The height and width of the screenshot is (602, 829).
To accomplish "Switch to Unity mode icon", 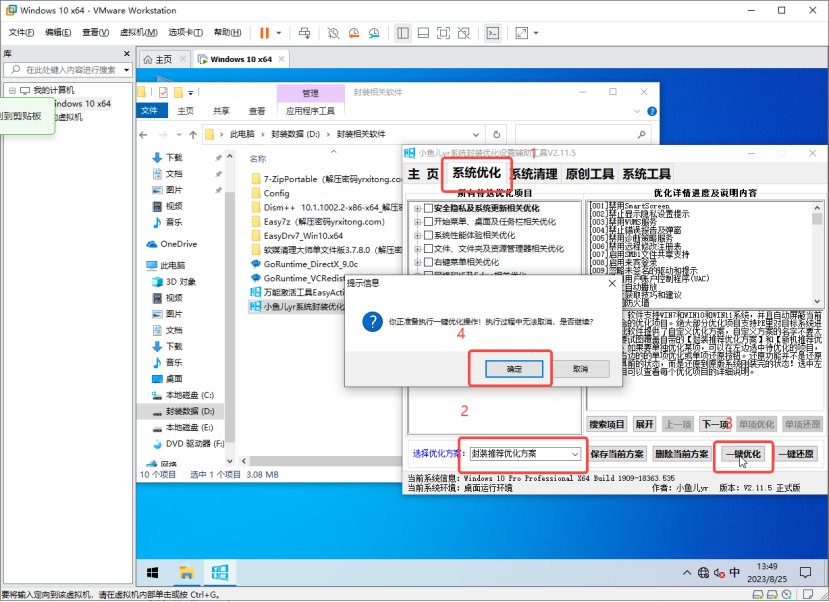I will click(464, 33).
